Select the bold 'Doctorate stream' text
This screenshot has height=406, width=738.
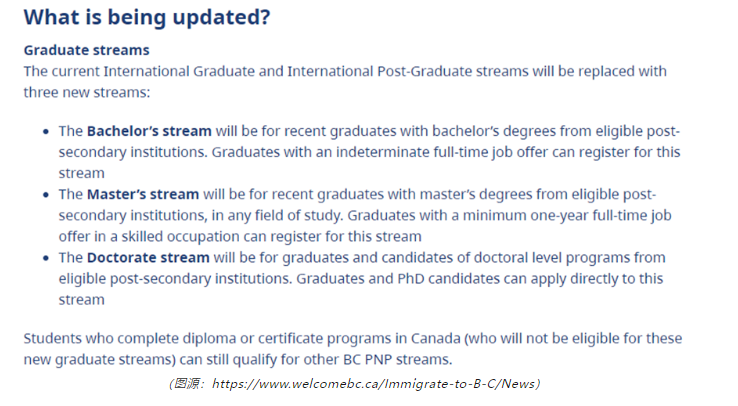point(148,257)
